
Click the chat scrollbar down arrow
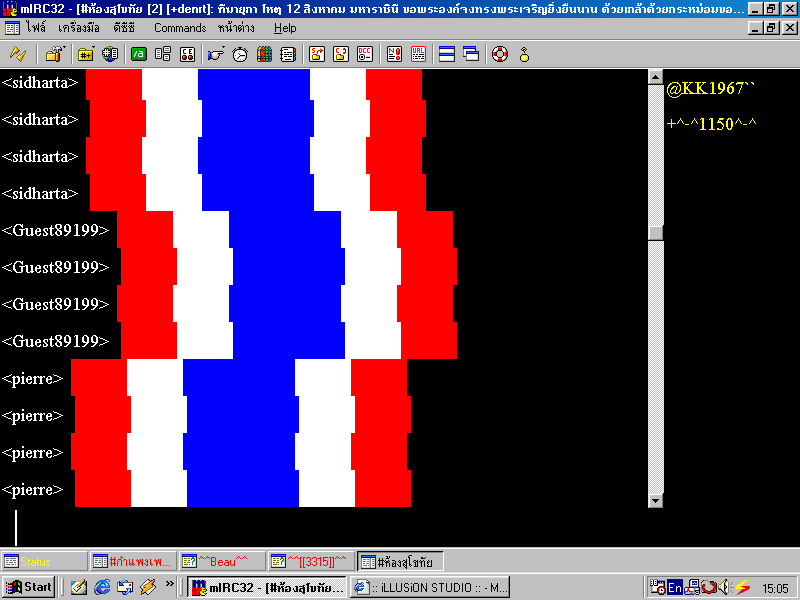(x=656, y=499)
